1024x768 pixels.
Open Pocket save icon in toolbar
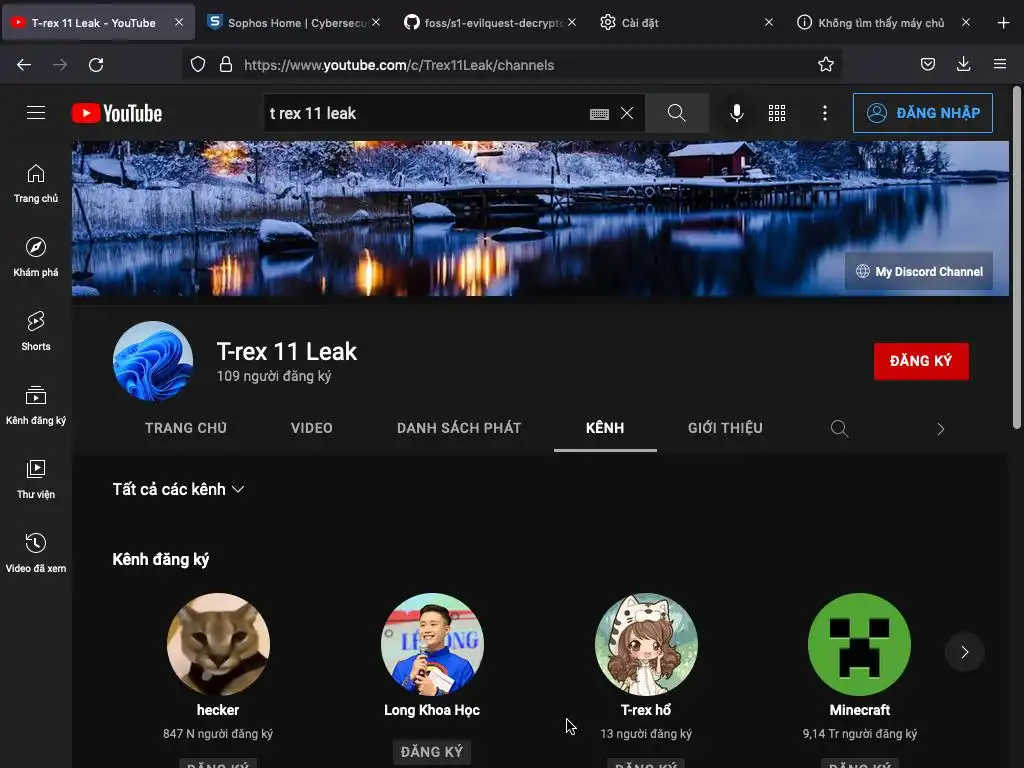[927, 64]
